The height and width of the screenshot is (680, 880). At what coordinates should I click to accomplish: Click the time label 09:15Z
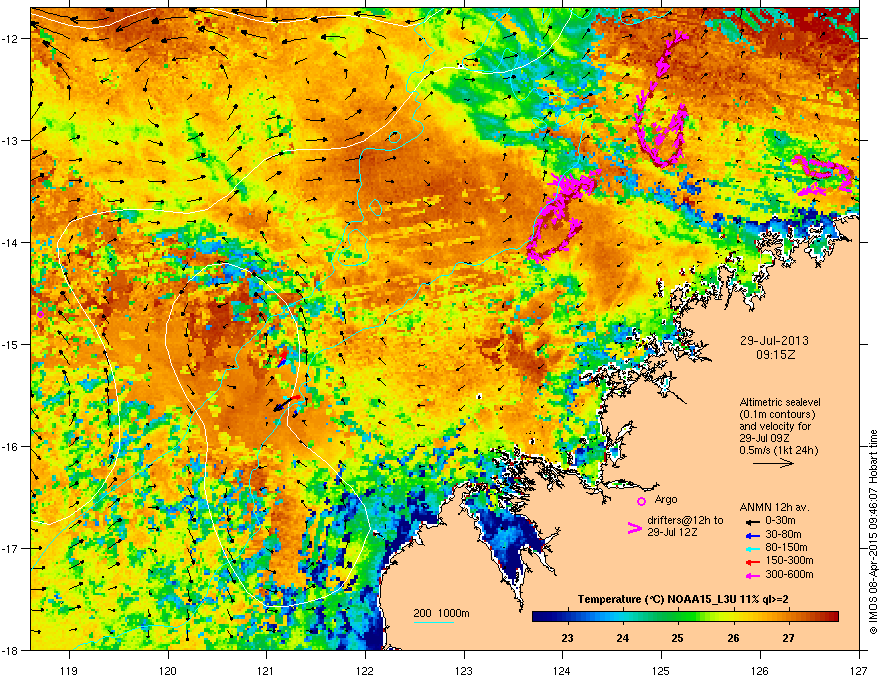[775, 355]
